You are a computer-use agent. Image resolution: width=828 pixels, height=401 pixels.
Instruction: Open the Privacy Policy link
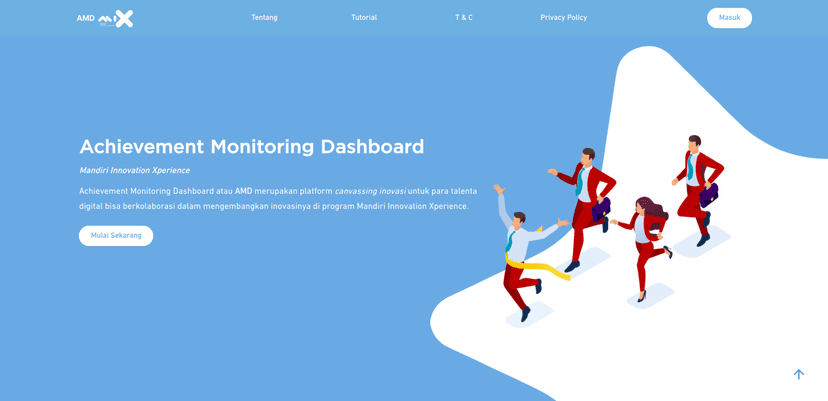[x=563, y=18]
